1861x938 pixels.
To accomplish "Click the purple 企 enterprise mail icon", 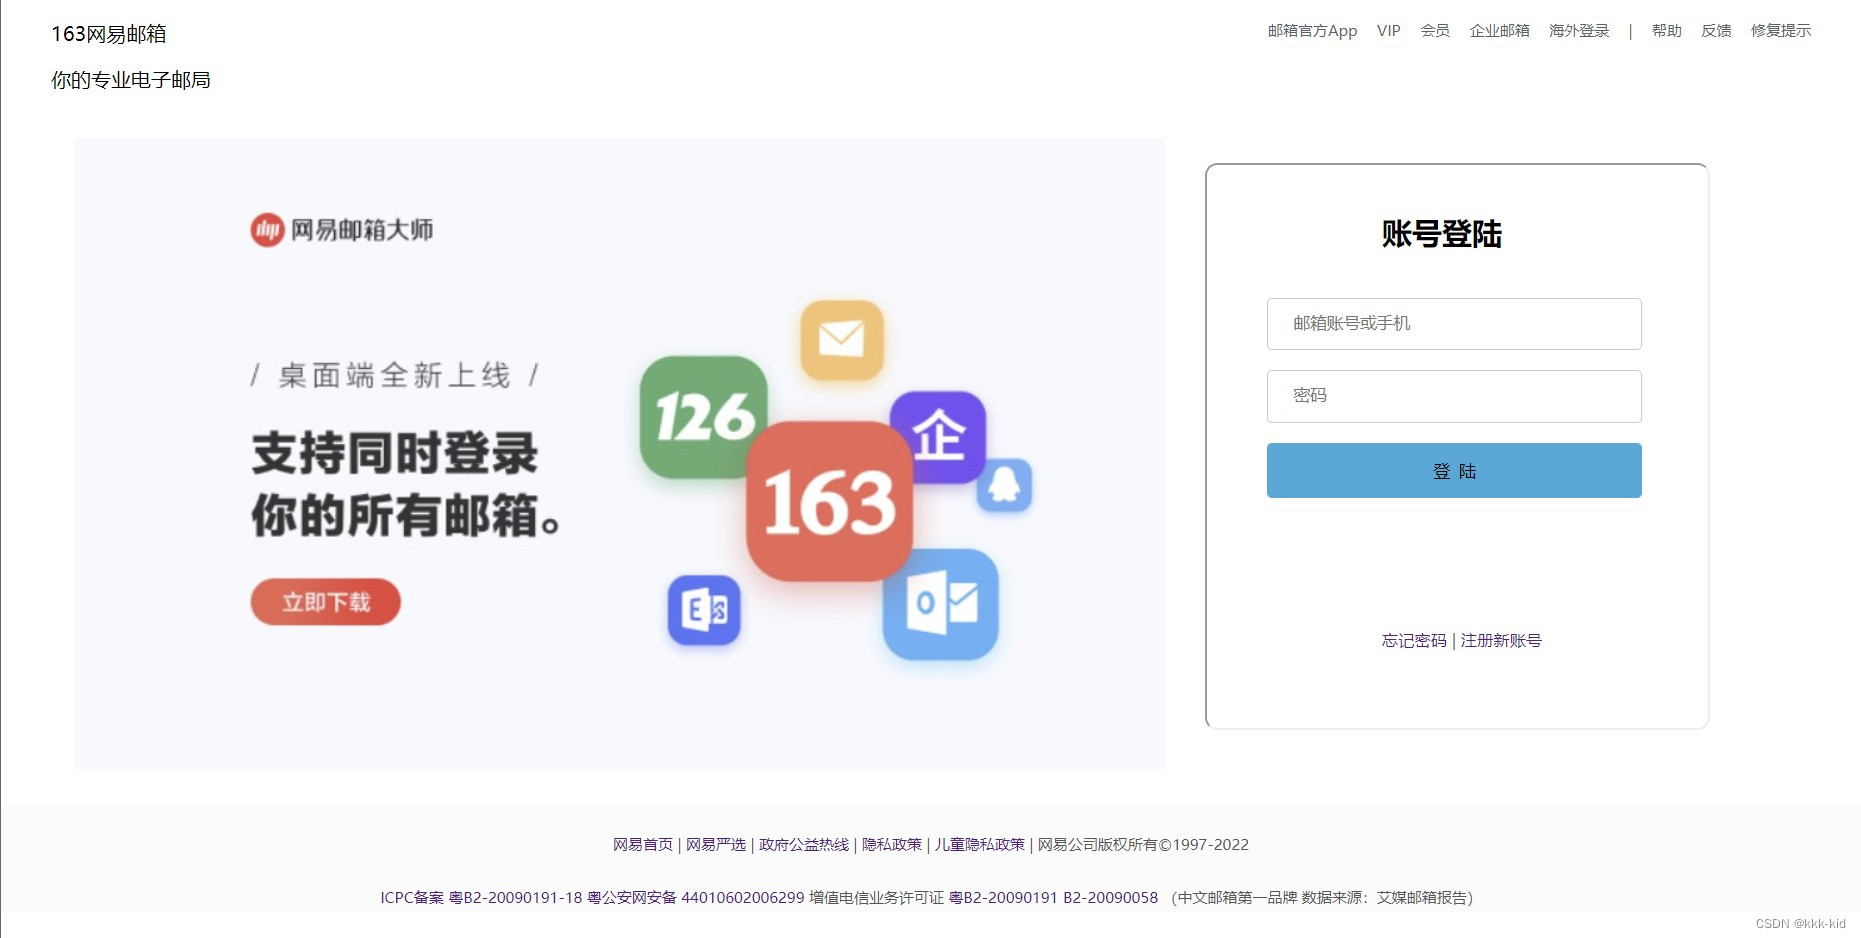I will 938,437.
